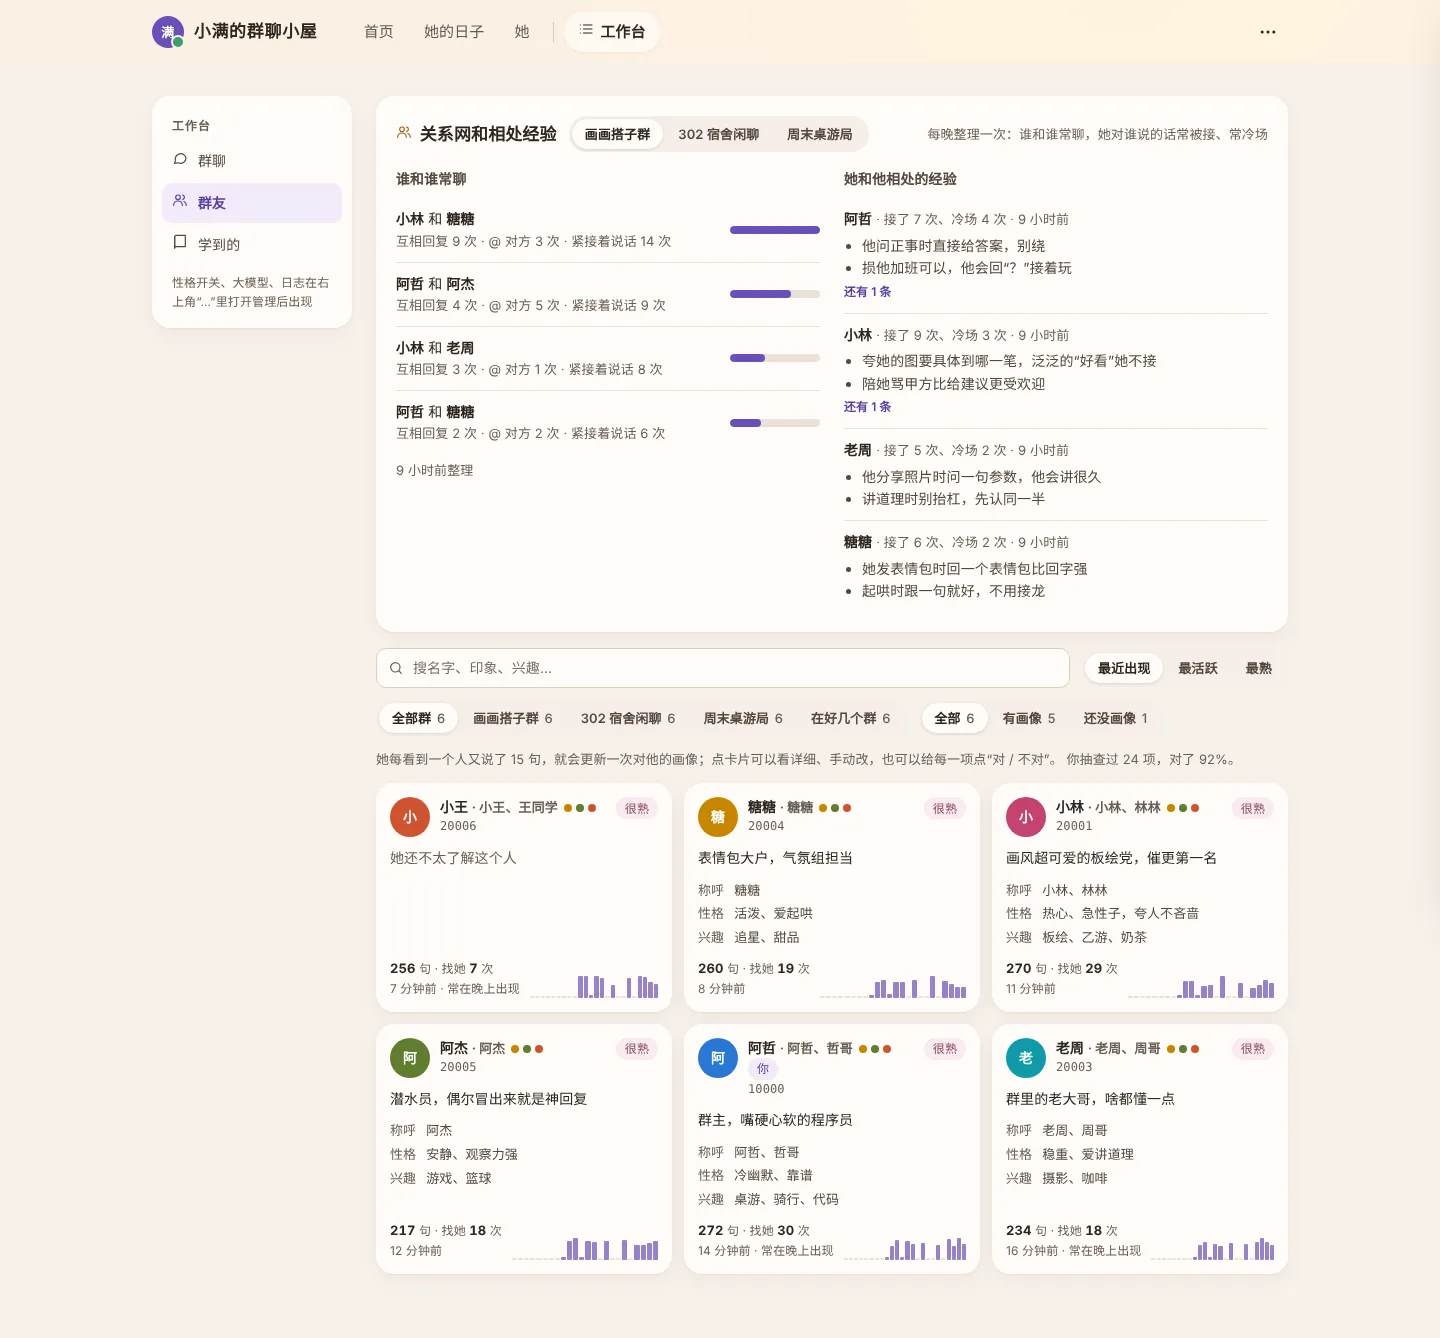Open the three-dot more menu
The height and width of the screenshot is (1338, 1440).
1268,32
